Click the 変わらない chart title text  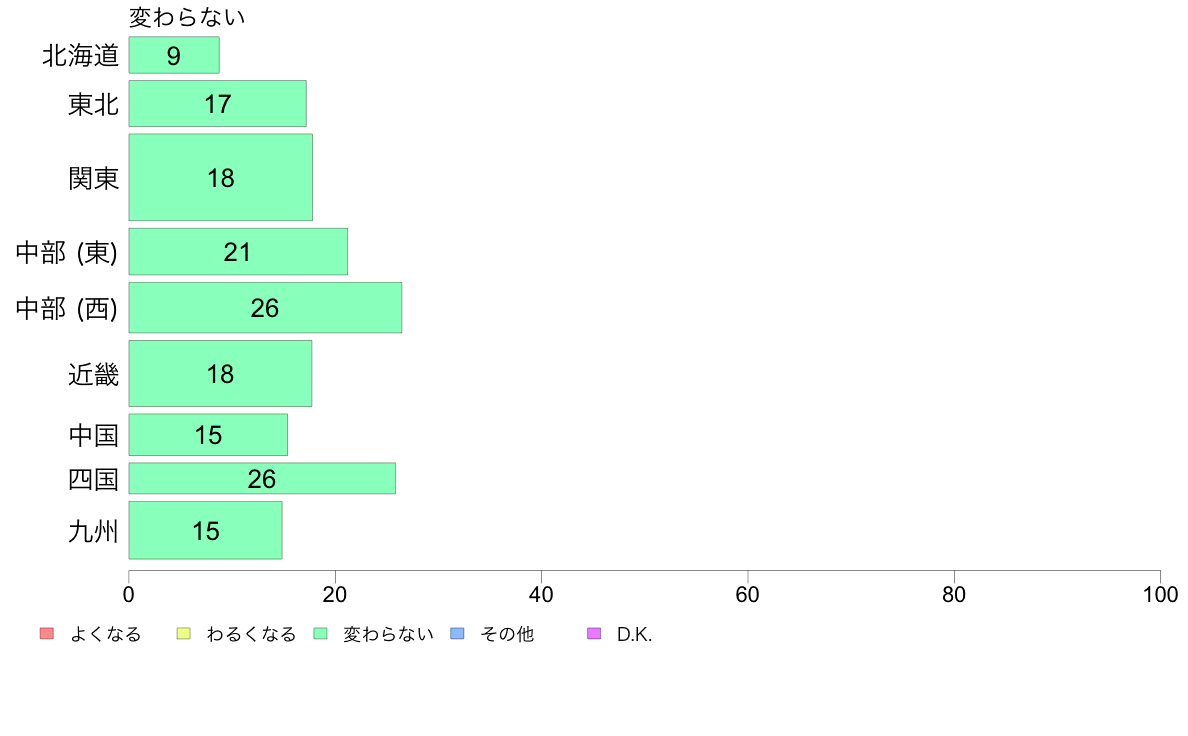[x=188, y=17]
